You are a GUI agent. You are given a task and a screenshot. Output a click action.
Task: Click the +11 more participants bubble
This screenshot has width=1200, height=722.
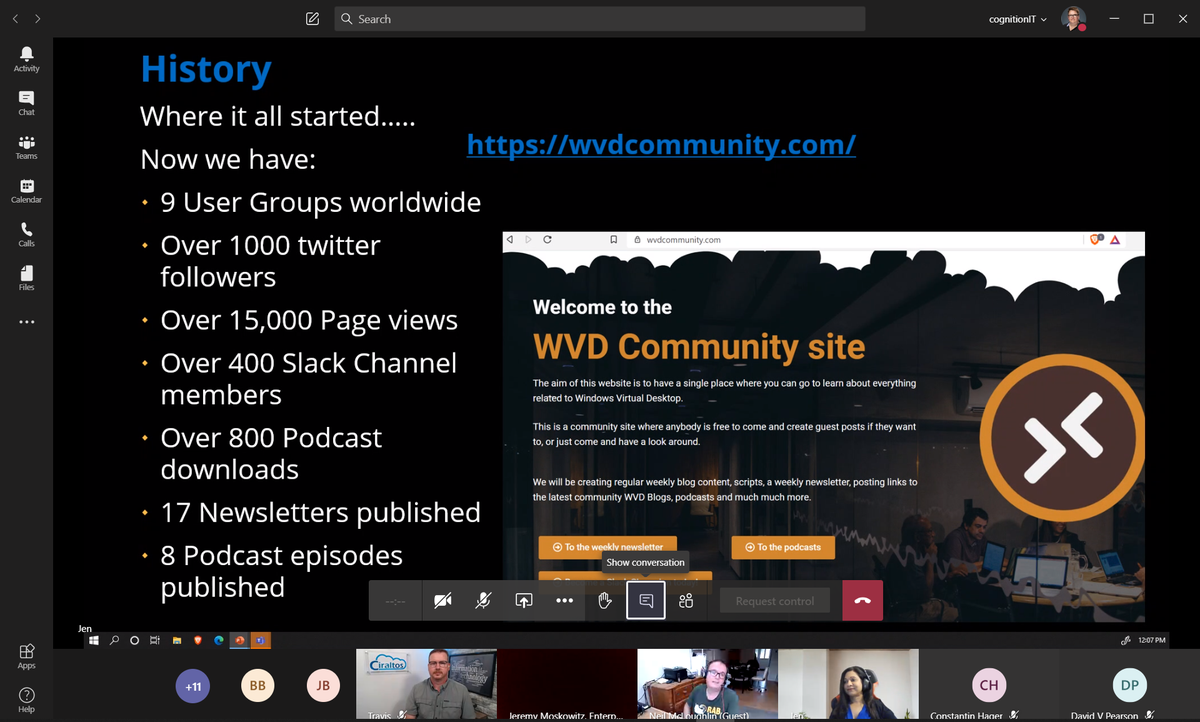click(x=193, y=686)
